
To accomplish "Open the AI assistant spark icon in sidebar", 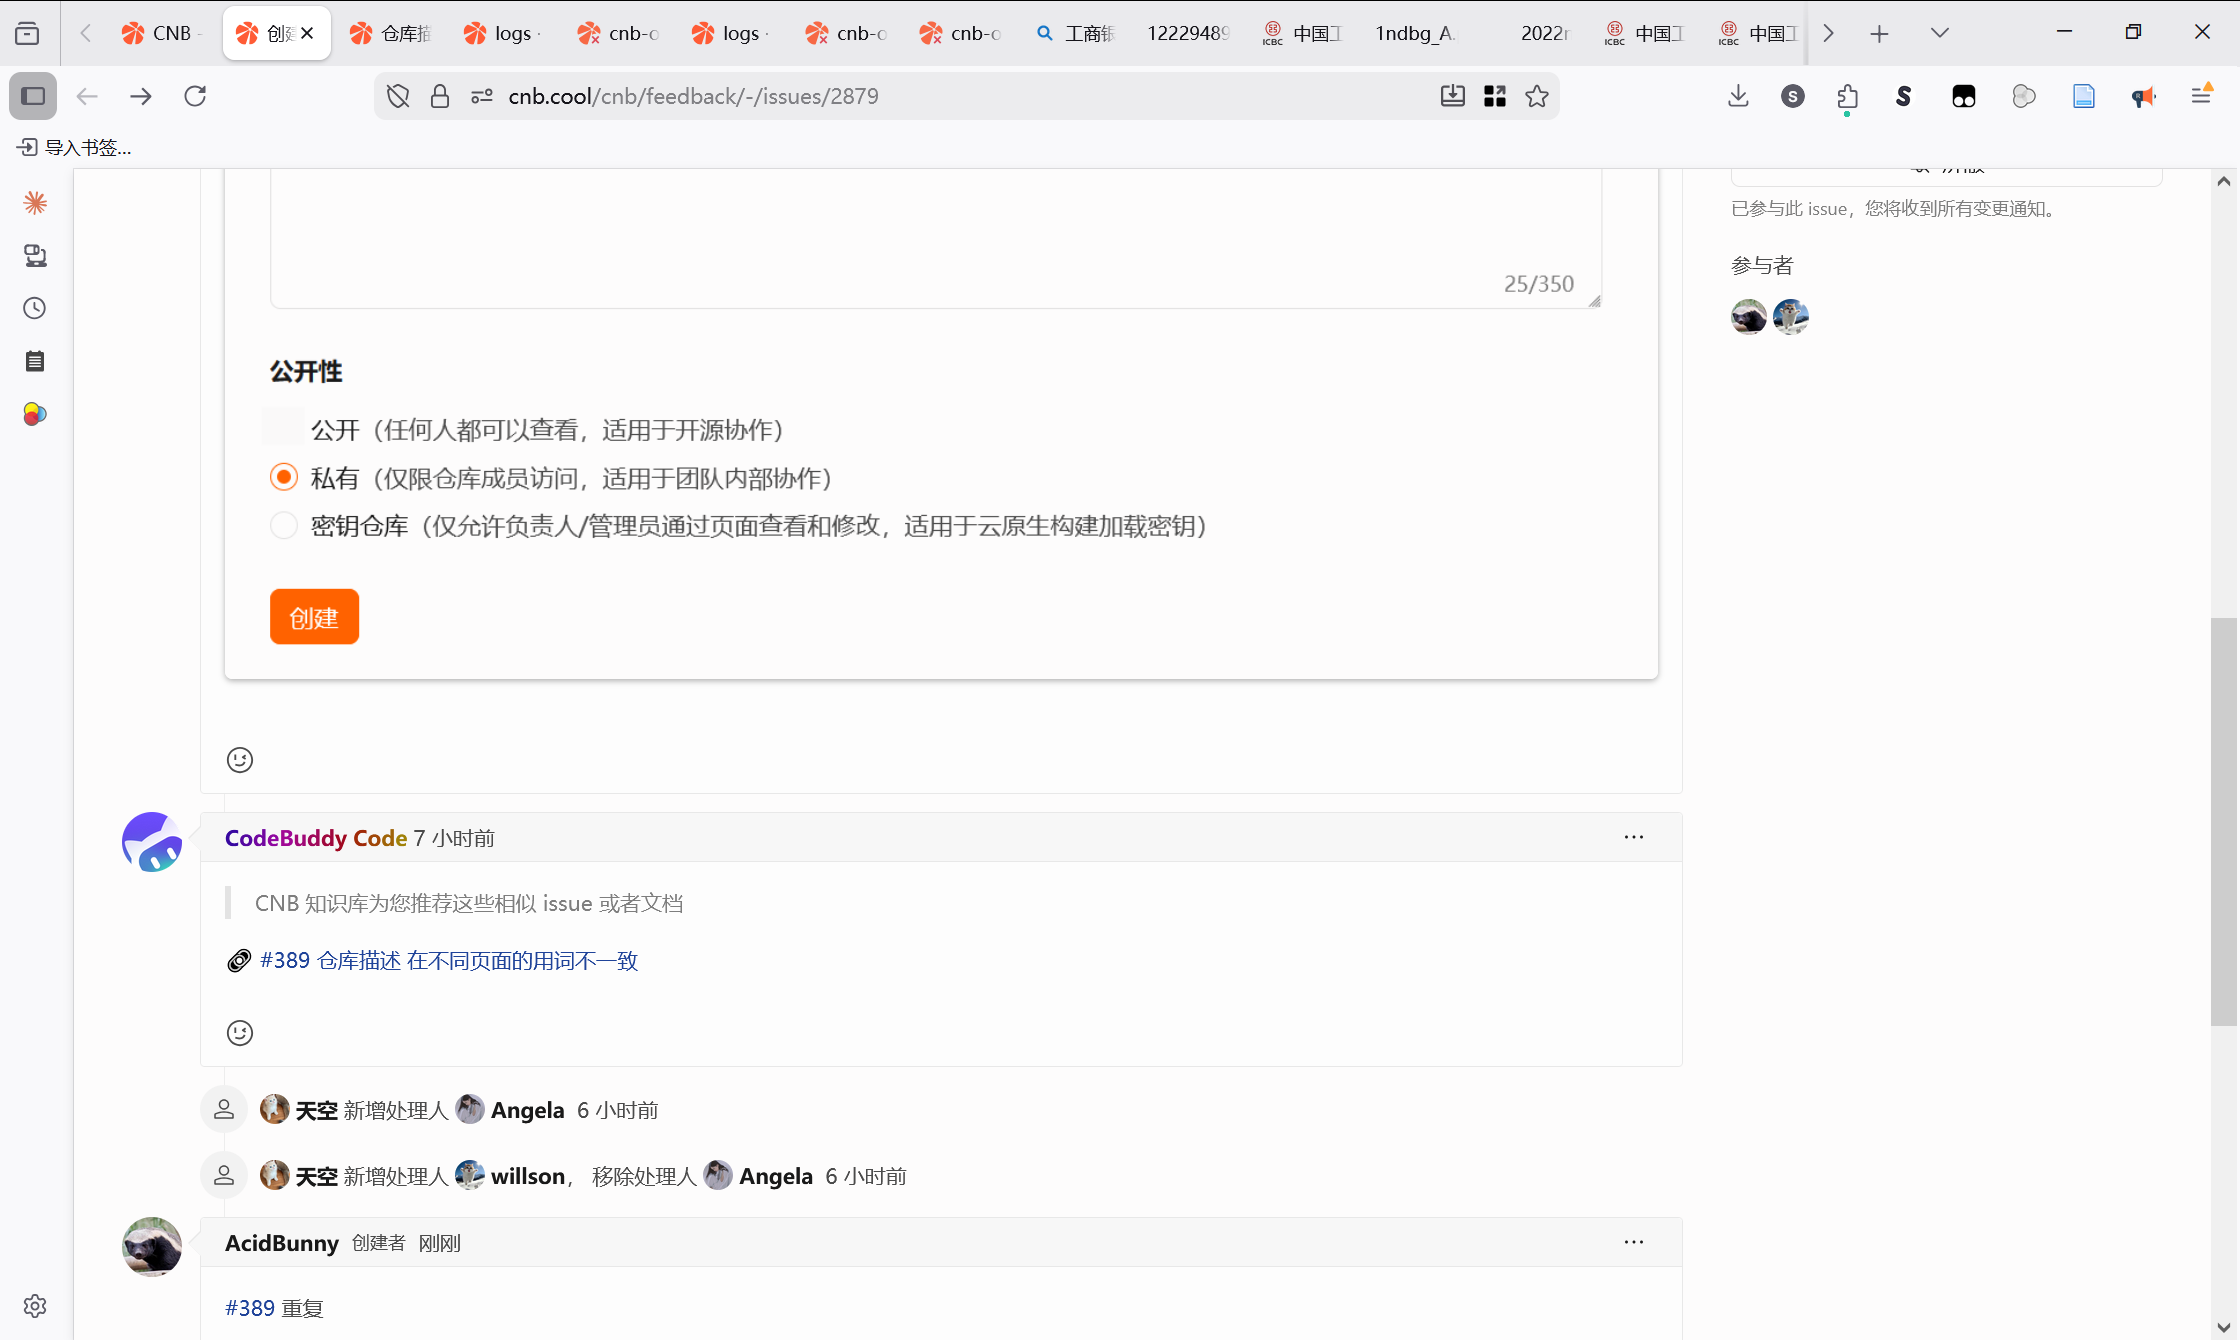I will click(x=34, y=202).
